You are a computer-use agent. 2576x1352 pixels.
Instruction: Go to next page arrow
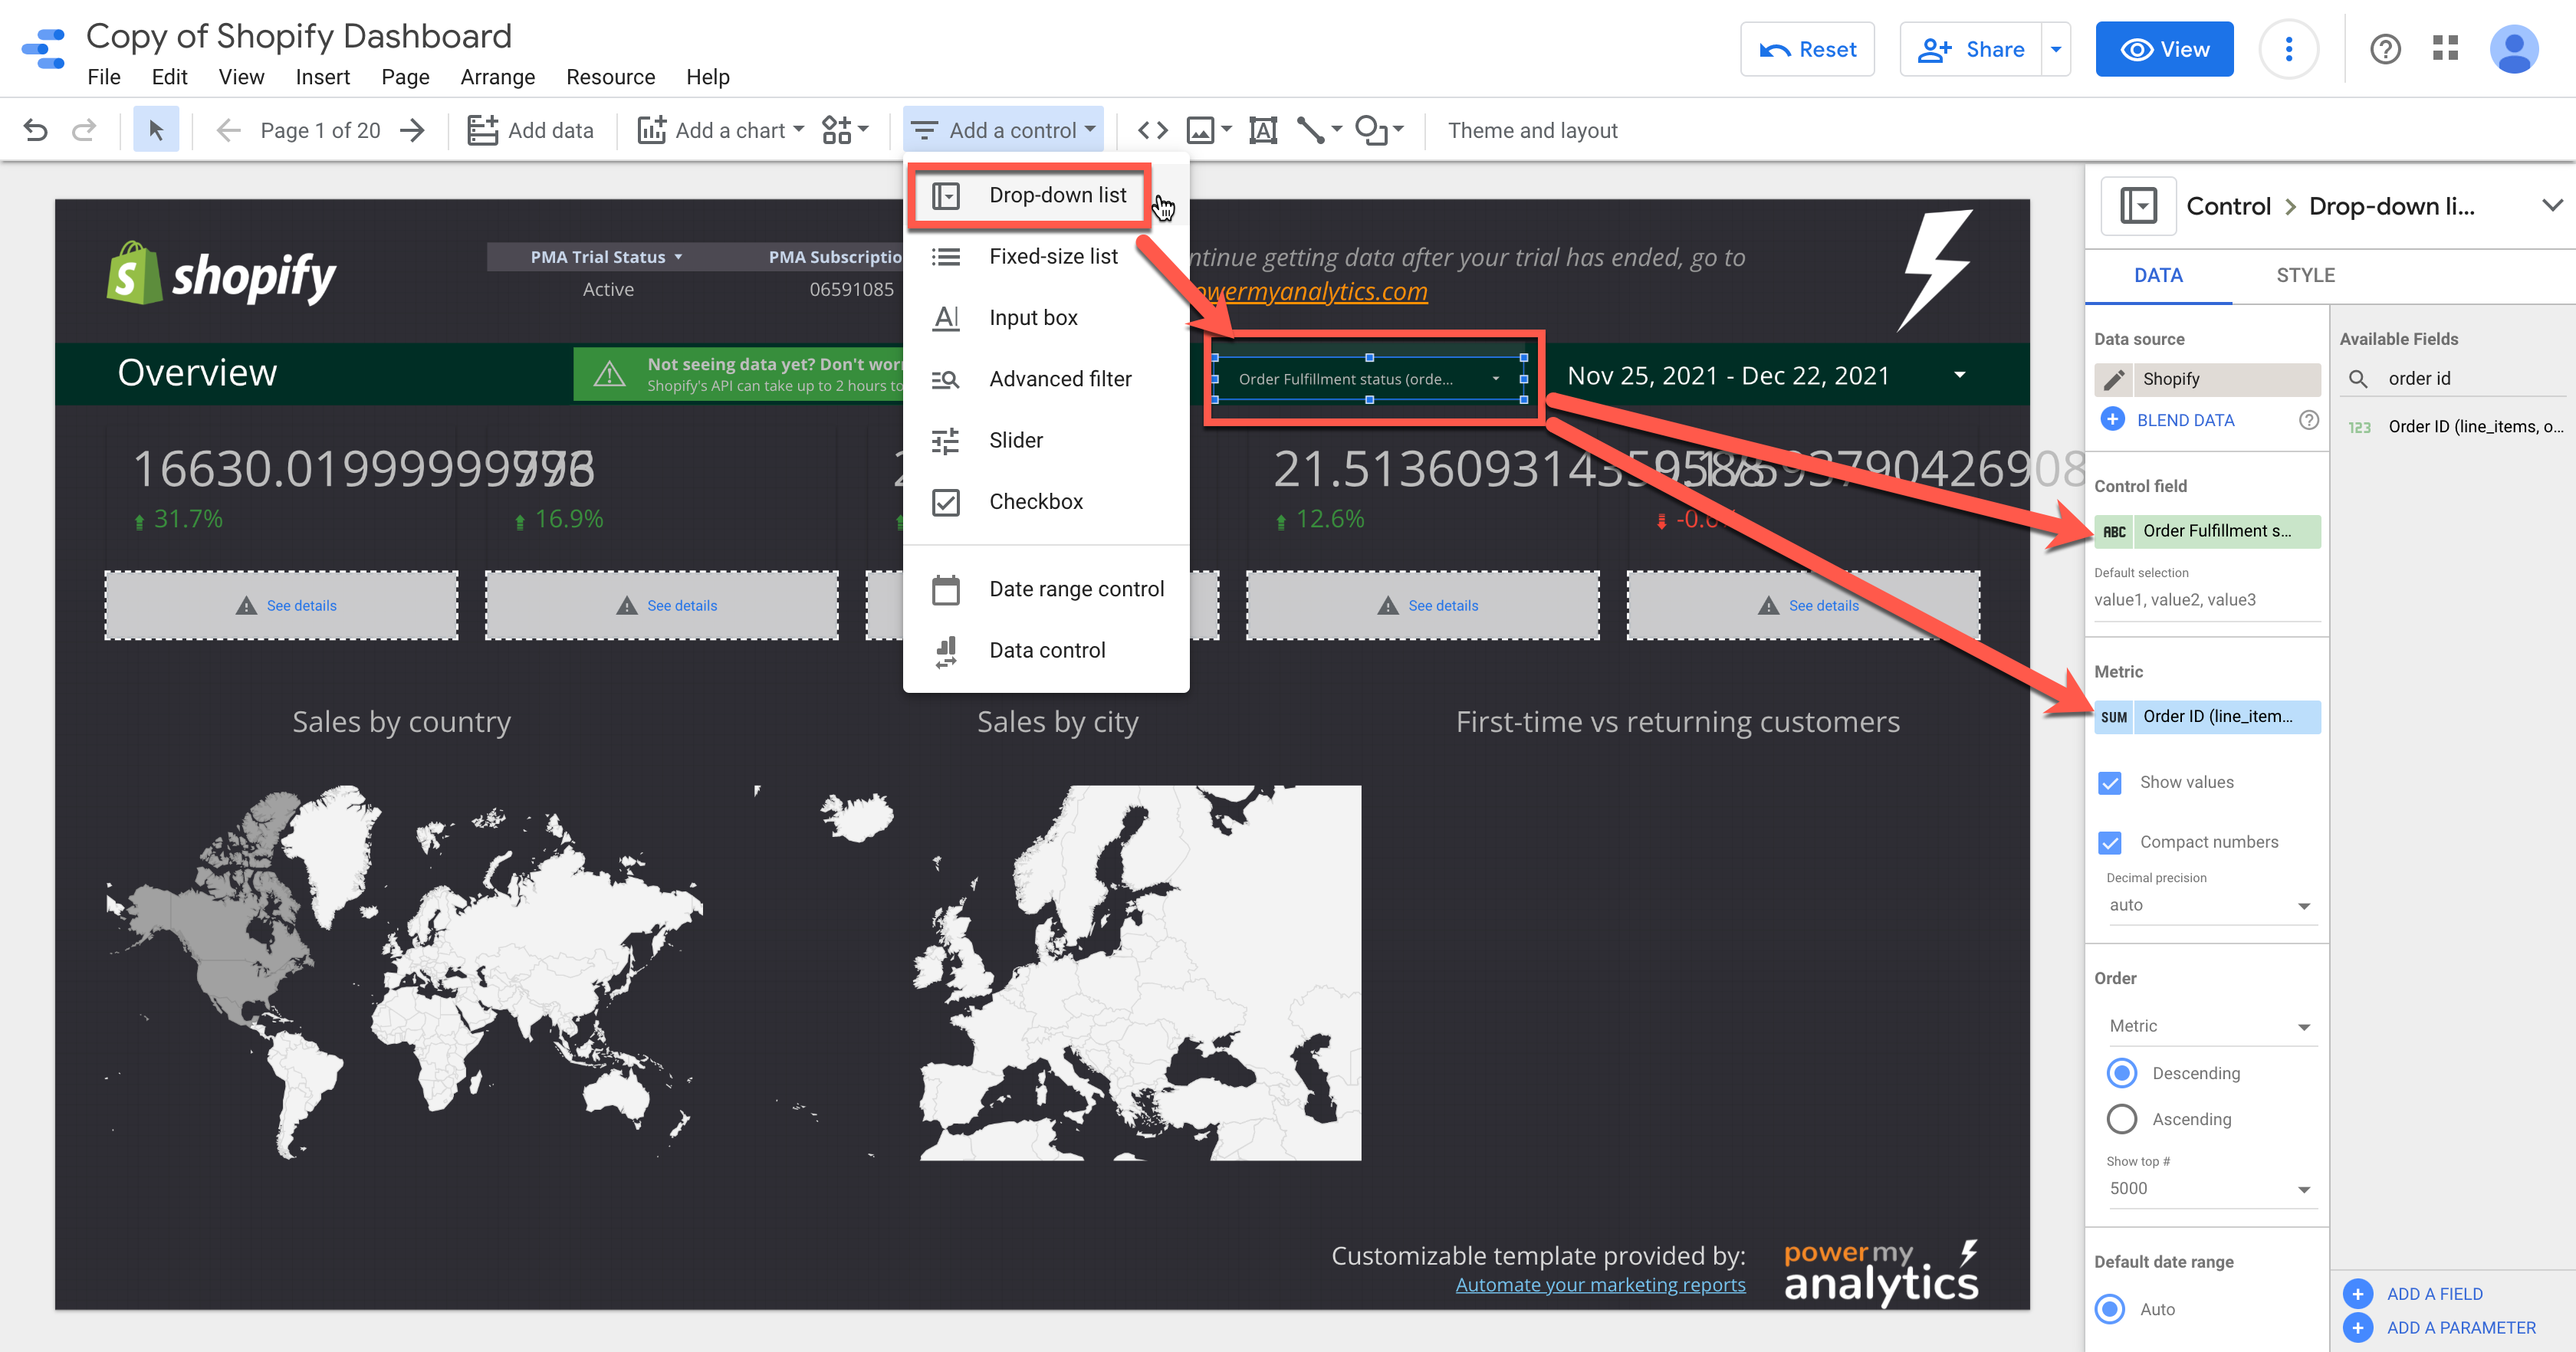tap(412, 130)
